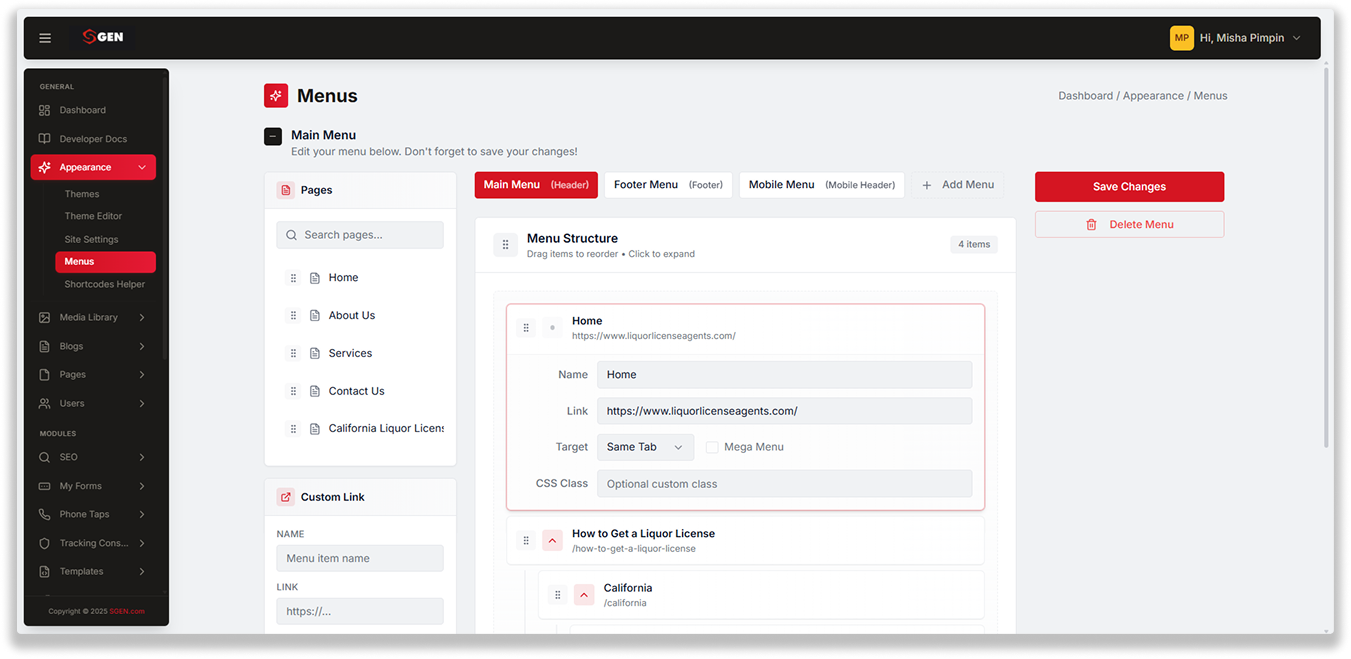Viewport: 1351px width, 659px height.
Task: Click the SGEN logo
Action: pyautogui.click(x=103, y=37)
